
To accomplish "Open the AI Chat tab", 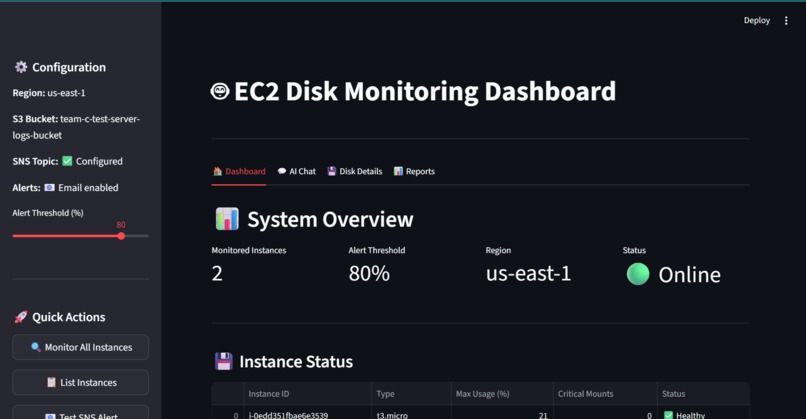I will pos(297,172).
